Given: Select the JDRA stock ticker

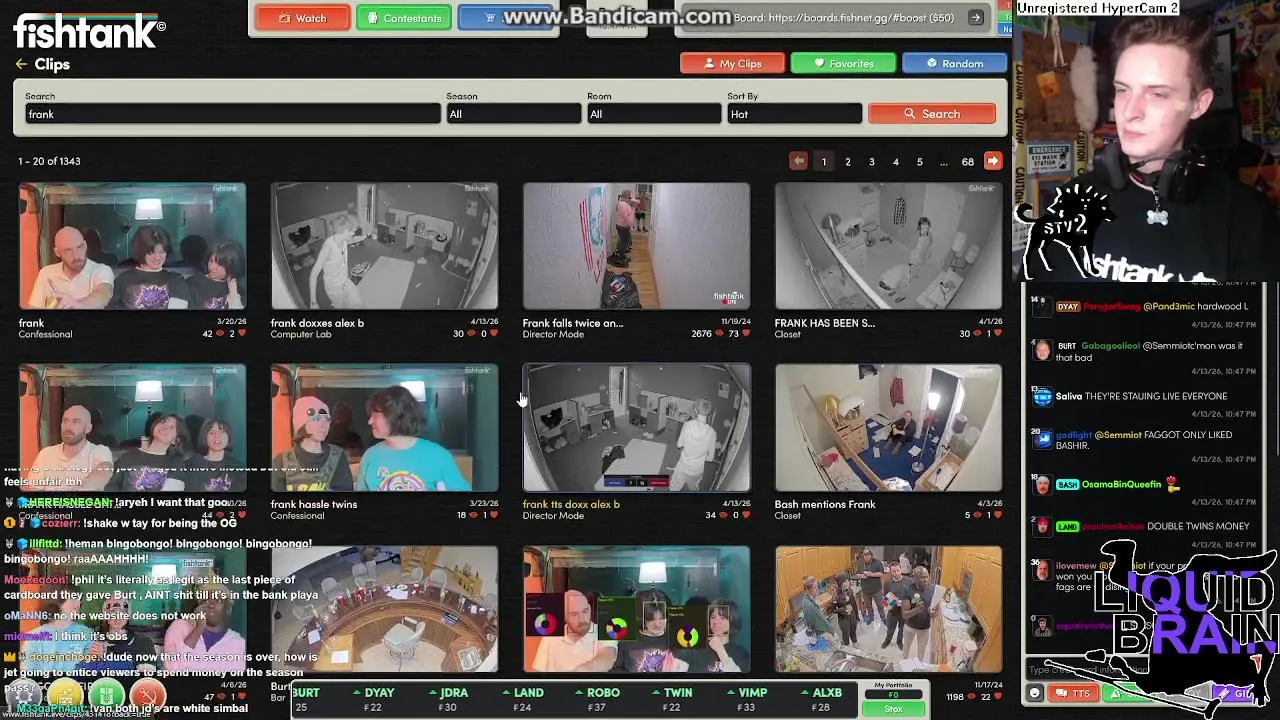Looking at the screenshot, I should click(447, 699).
